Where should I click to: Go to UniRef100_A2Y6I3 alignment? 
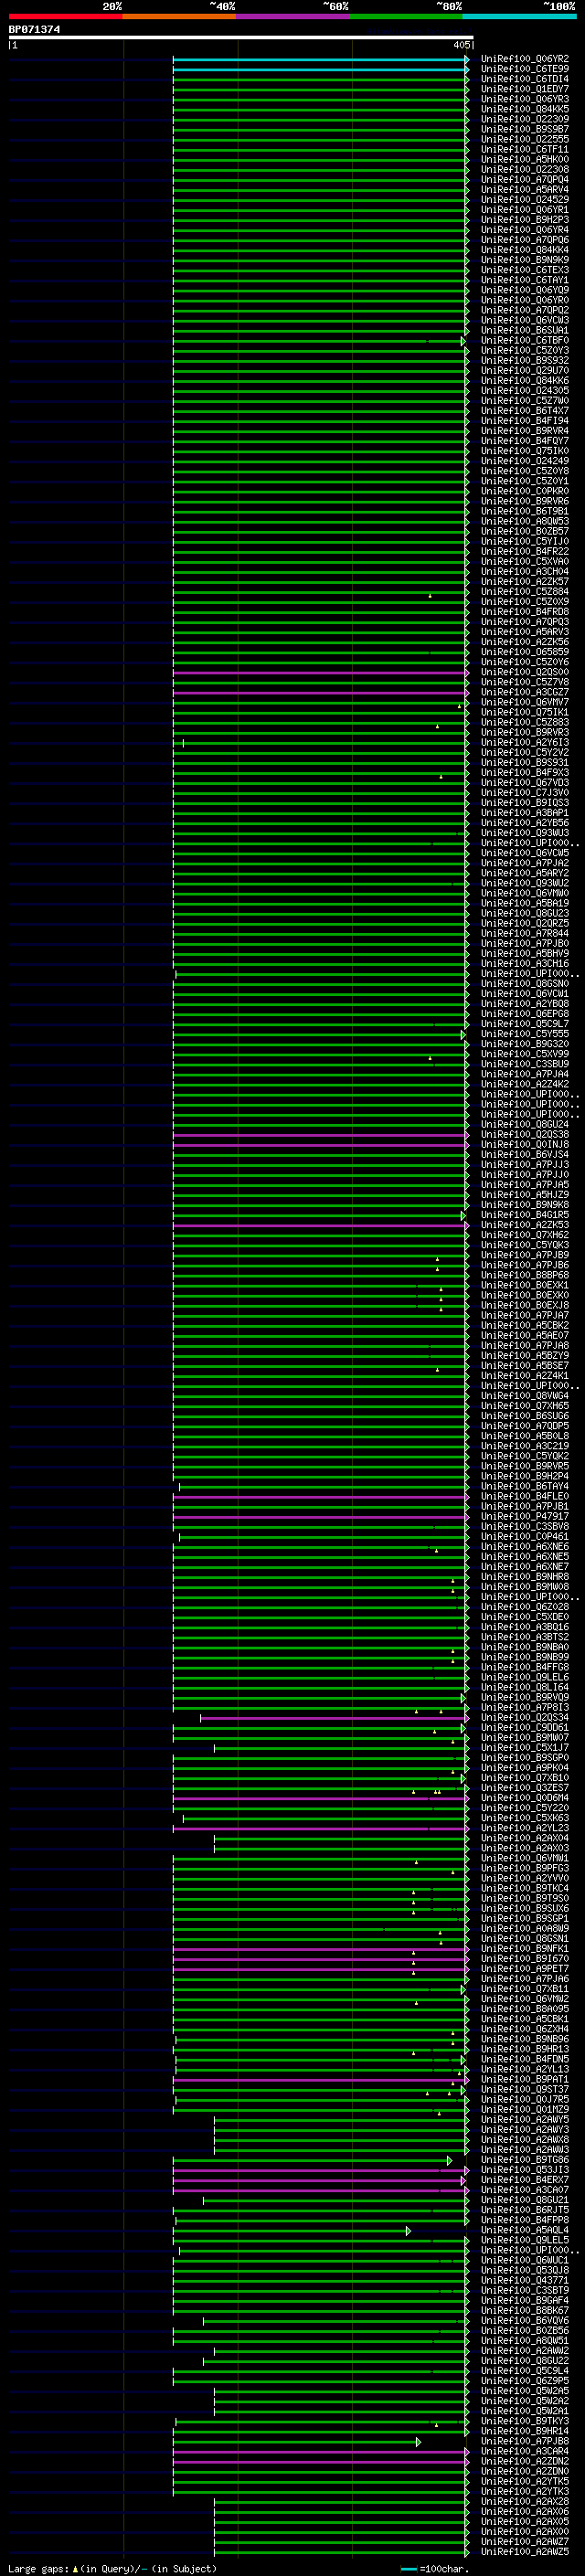pos(524,743)
